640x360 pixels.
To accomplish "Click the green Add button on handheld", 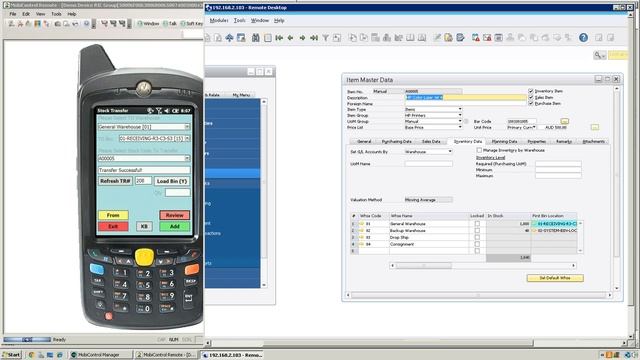I will [175, 227].
